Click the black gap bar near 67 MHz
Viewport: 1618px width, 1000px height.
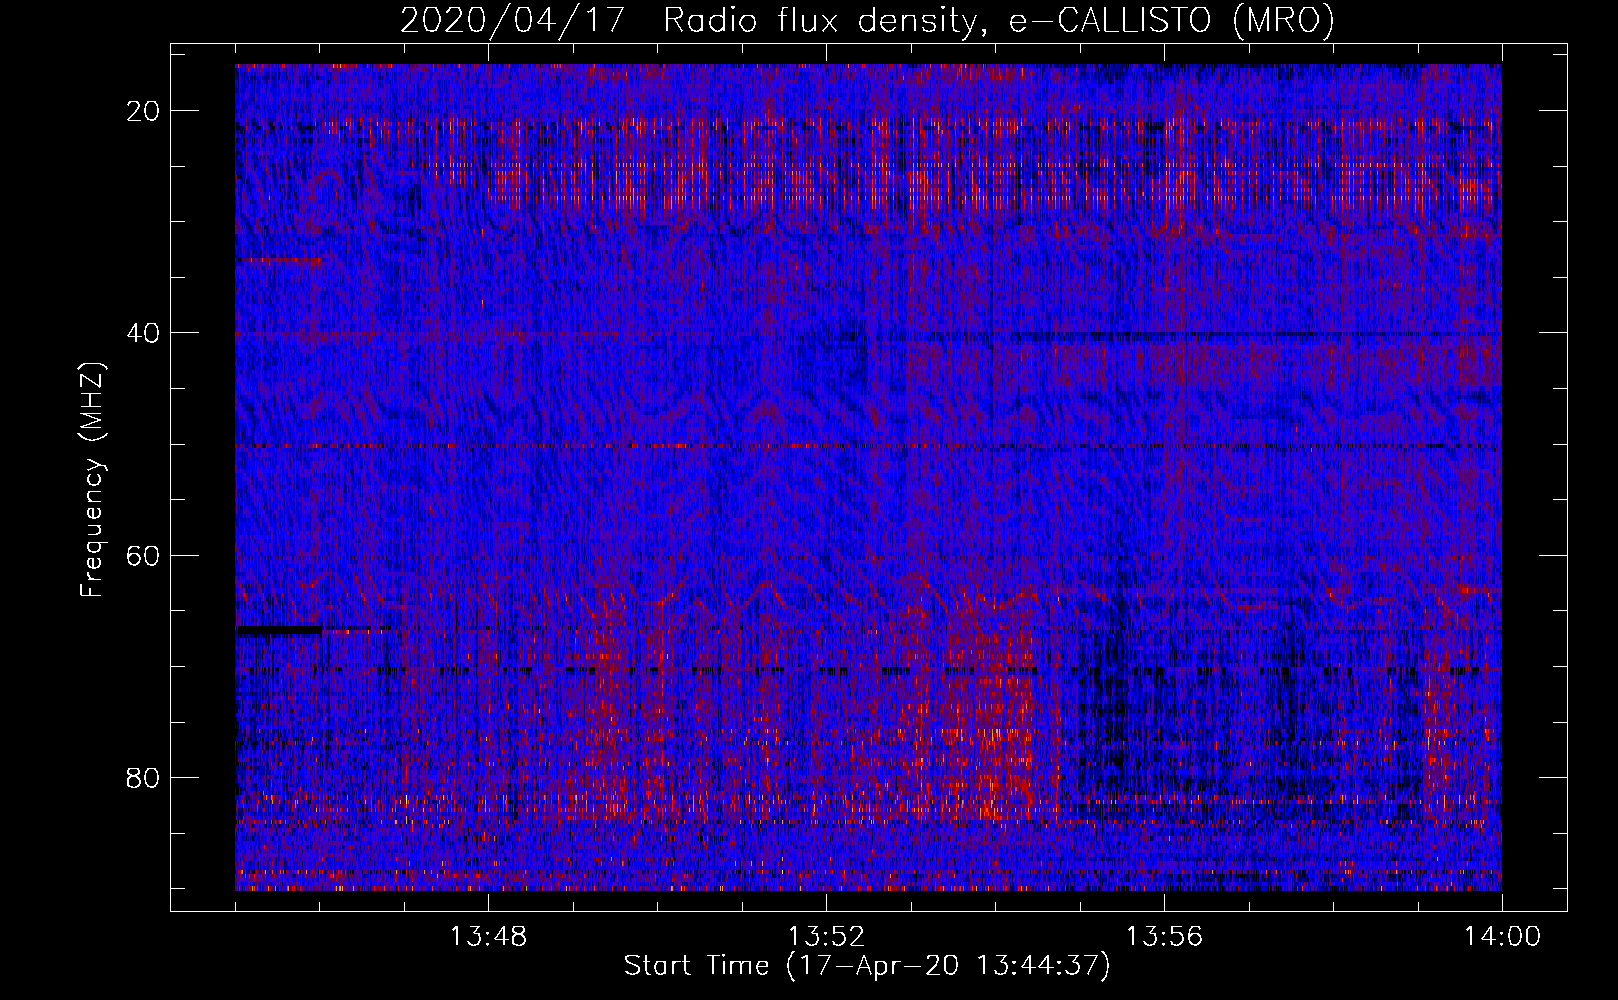[279, 630]
